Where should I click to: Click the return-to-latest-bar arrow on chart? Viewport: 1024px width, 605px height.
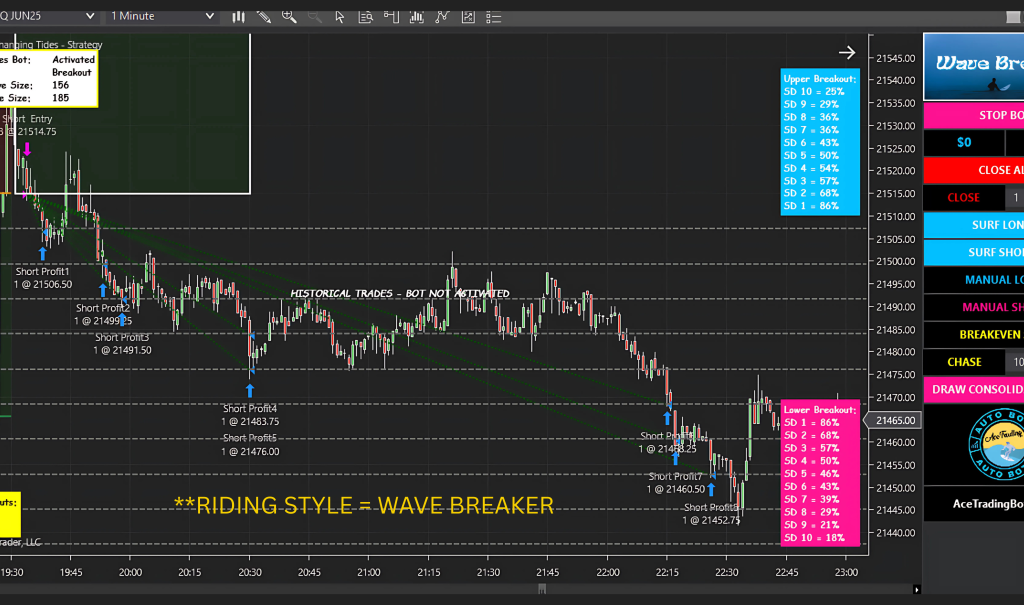(x=847, y=52)
